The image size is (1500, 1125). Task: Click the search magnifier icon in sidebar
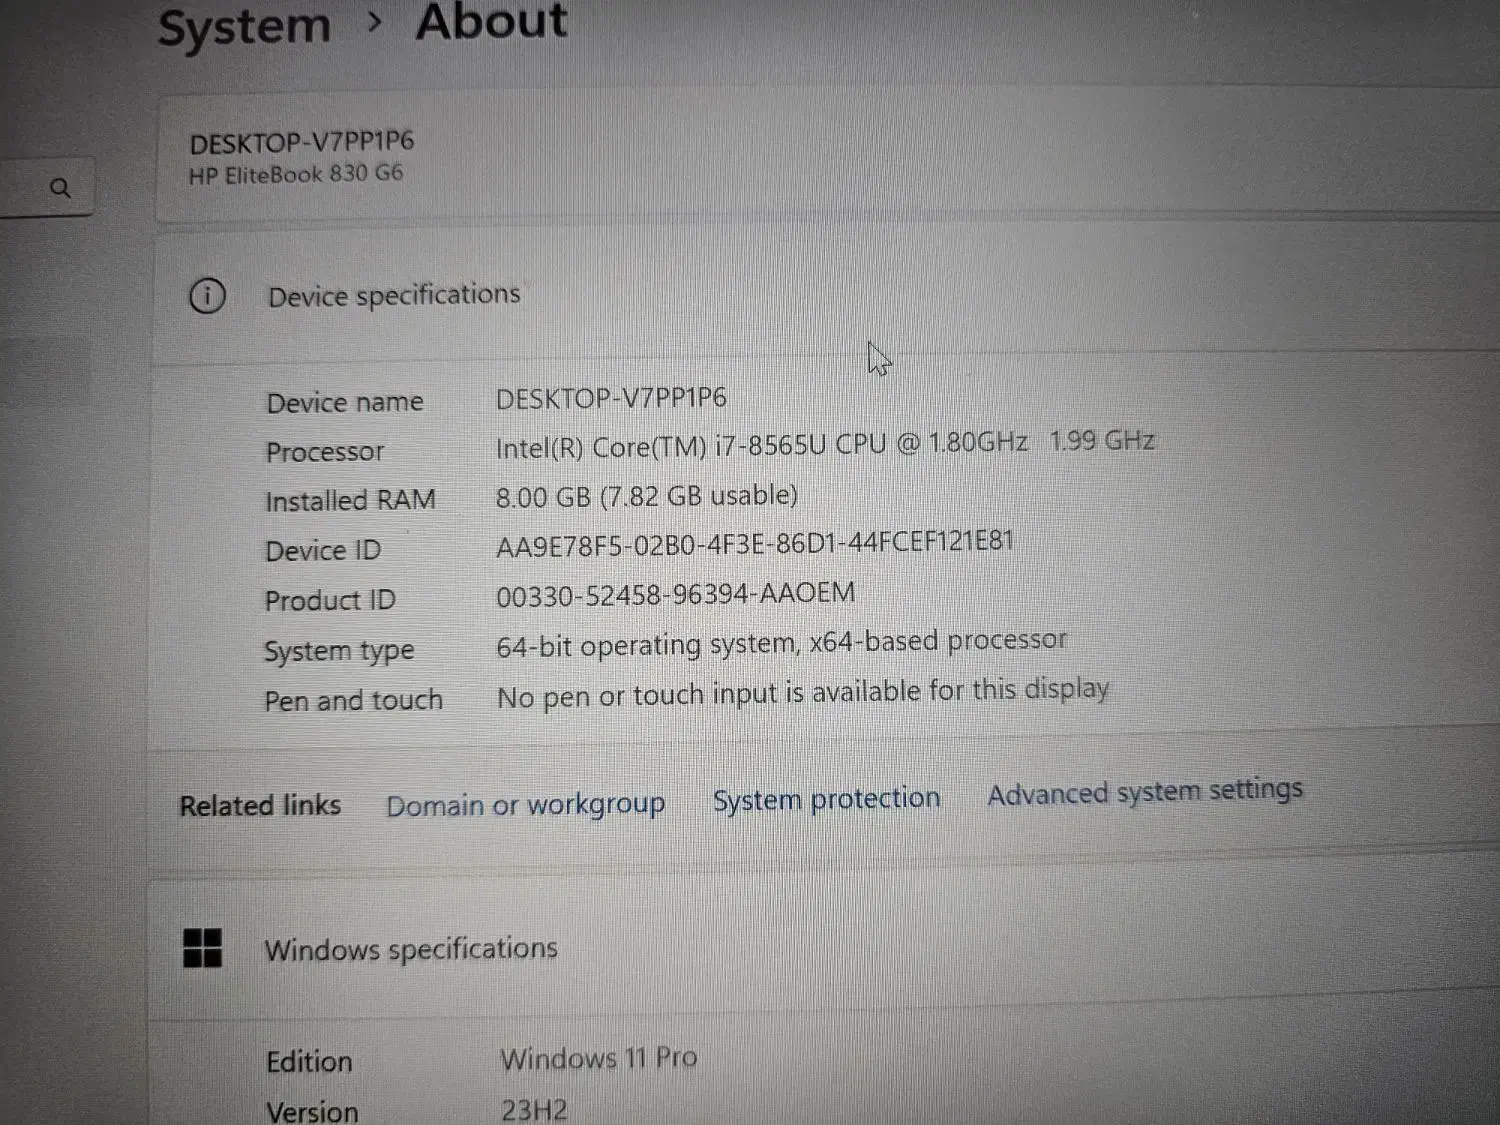(60, 188)
